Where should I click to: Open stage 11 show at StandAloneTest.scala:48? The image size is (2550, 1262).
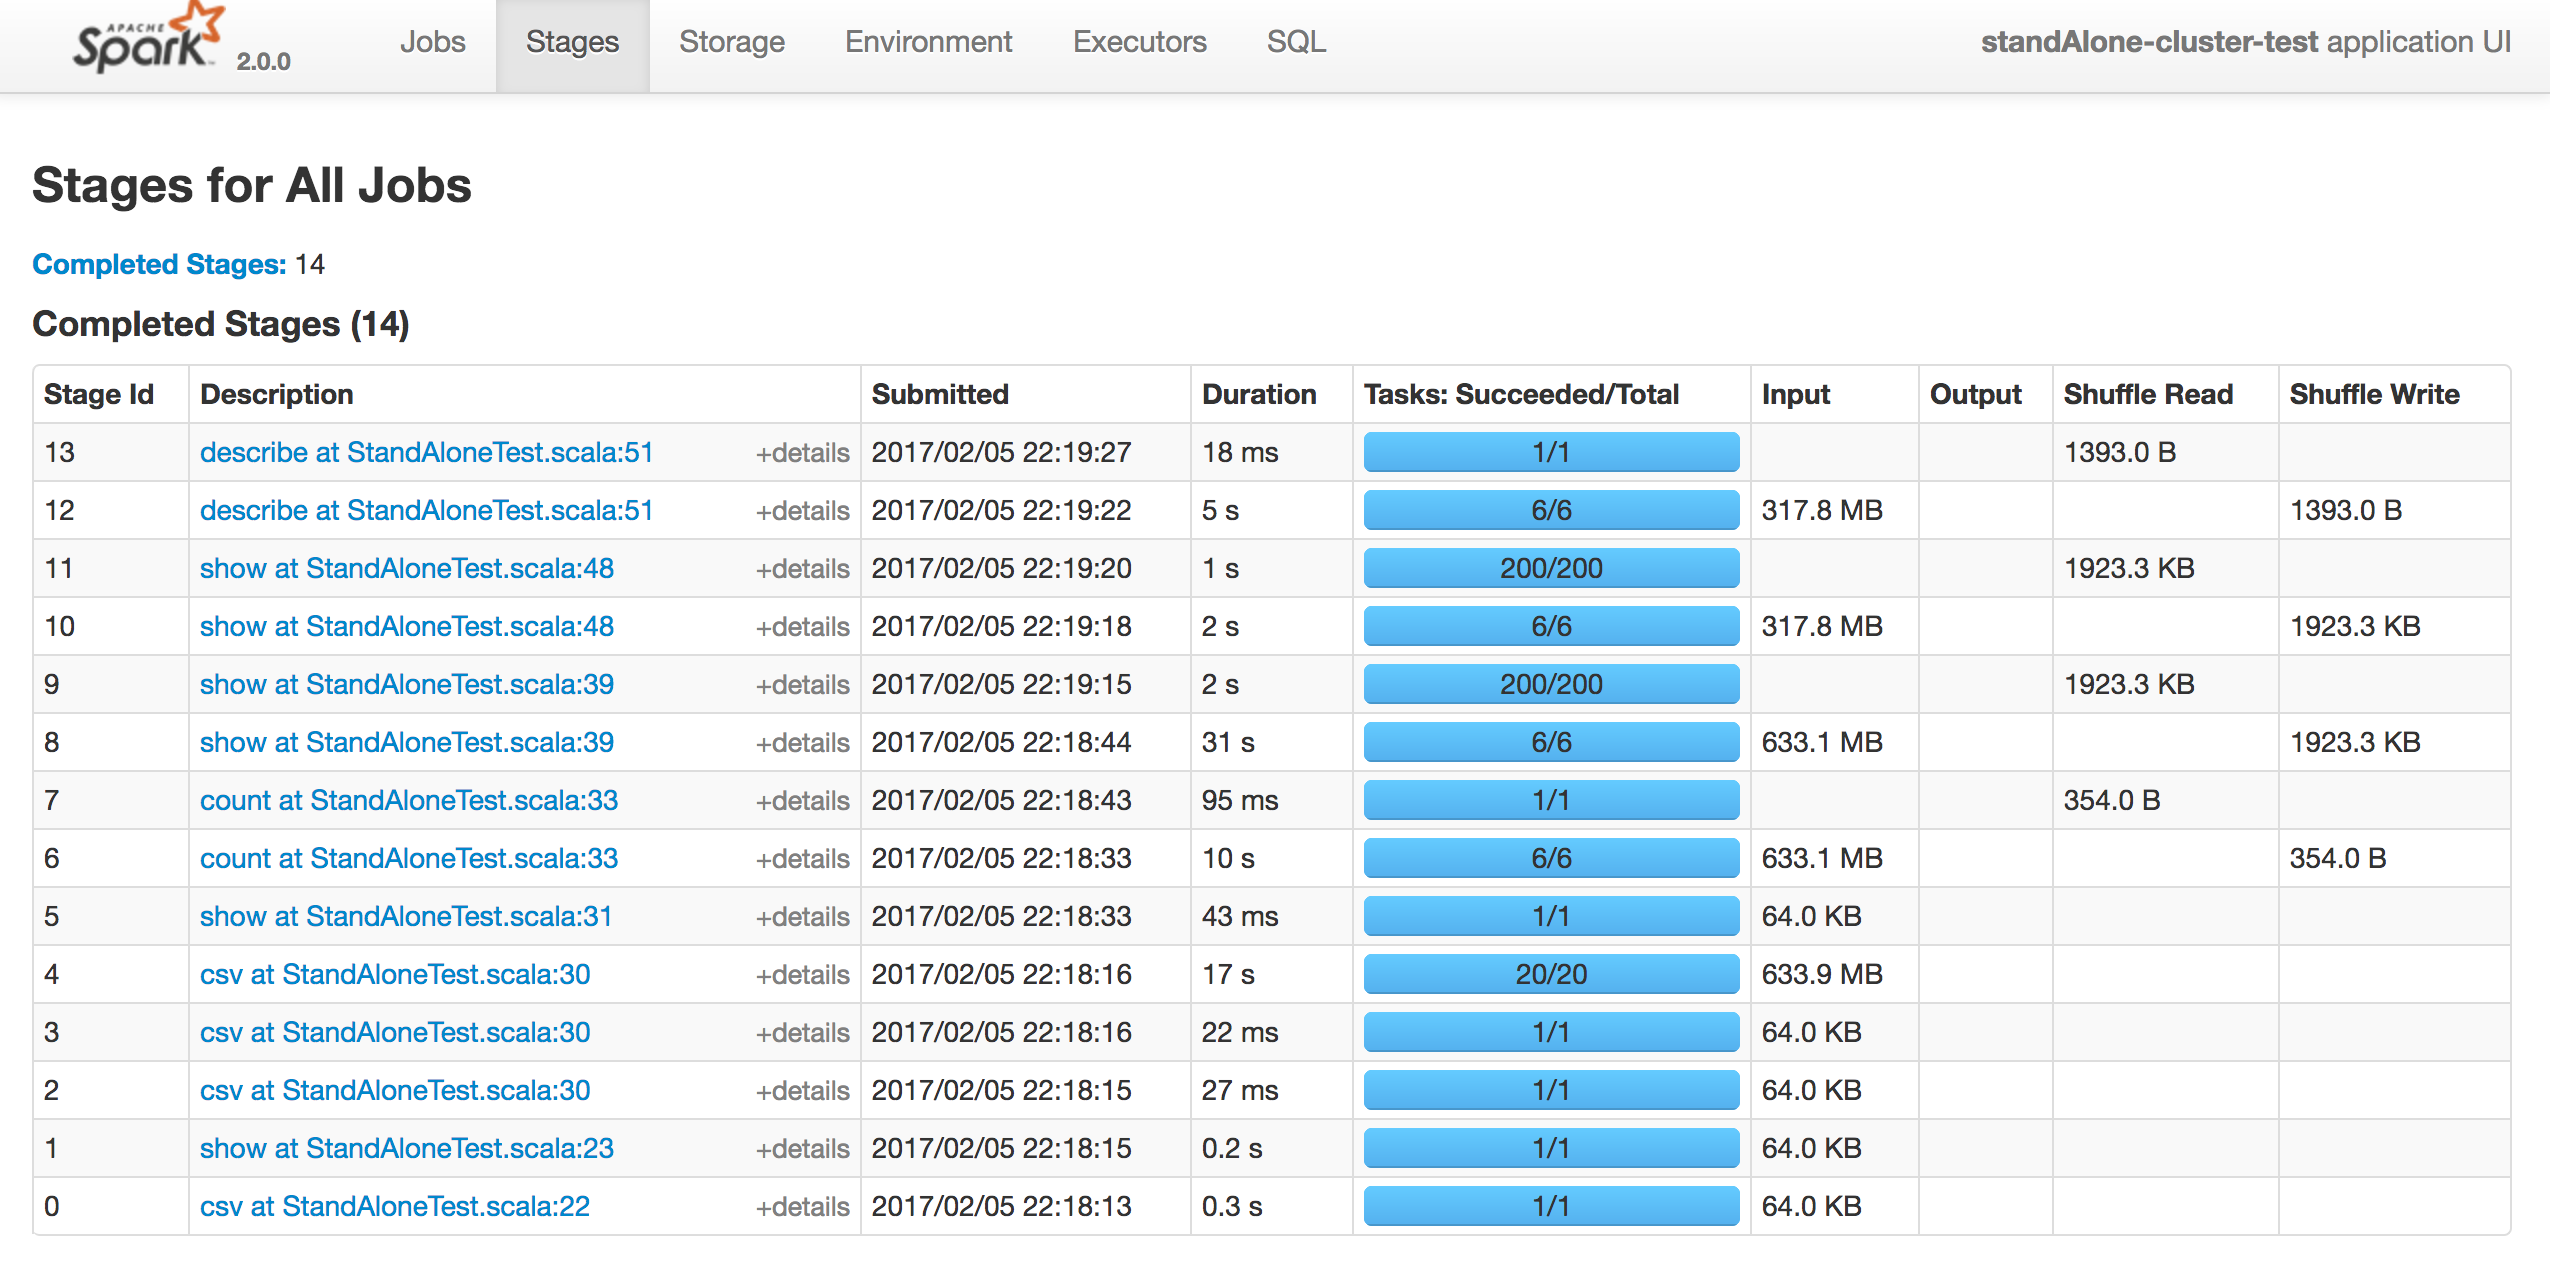[407, 568]
